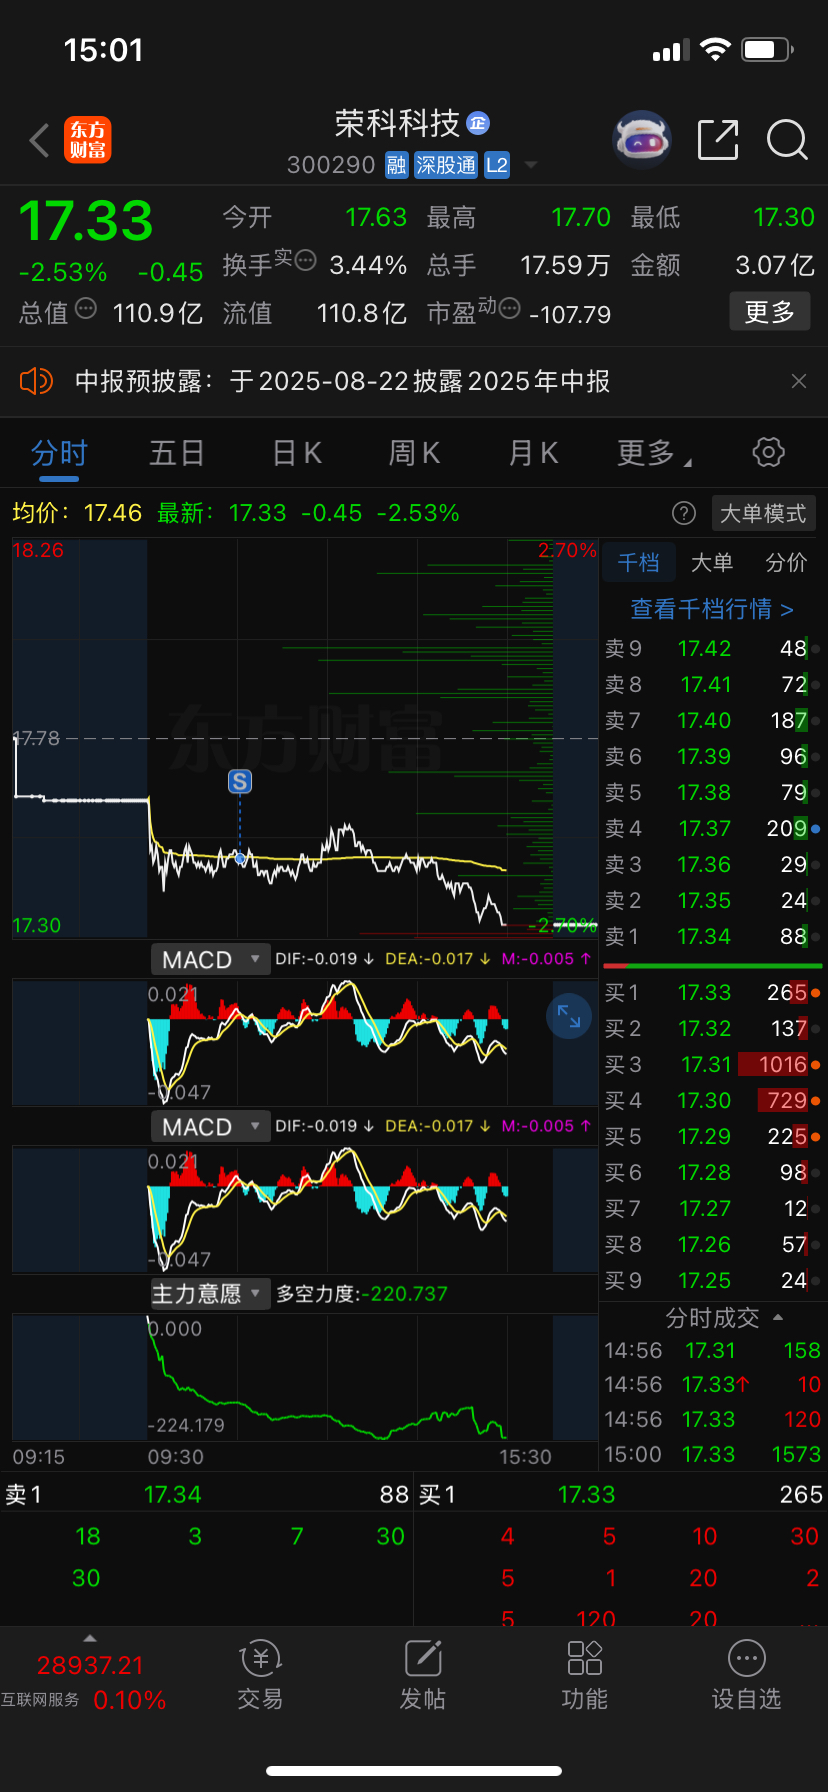Select the 千档 order book tab

[x=638, y=563]
